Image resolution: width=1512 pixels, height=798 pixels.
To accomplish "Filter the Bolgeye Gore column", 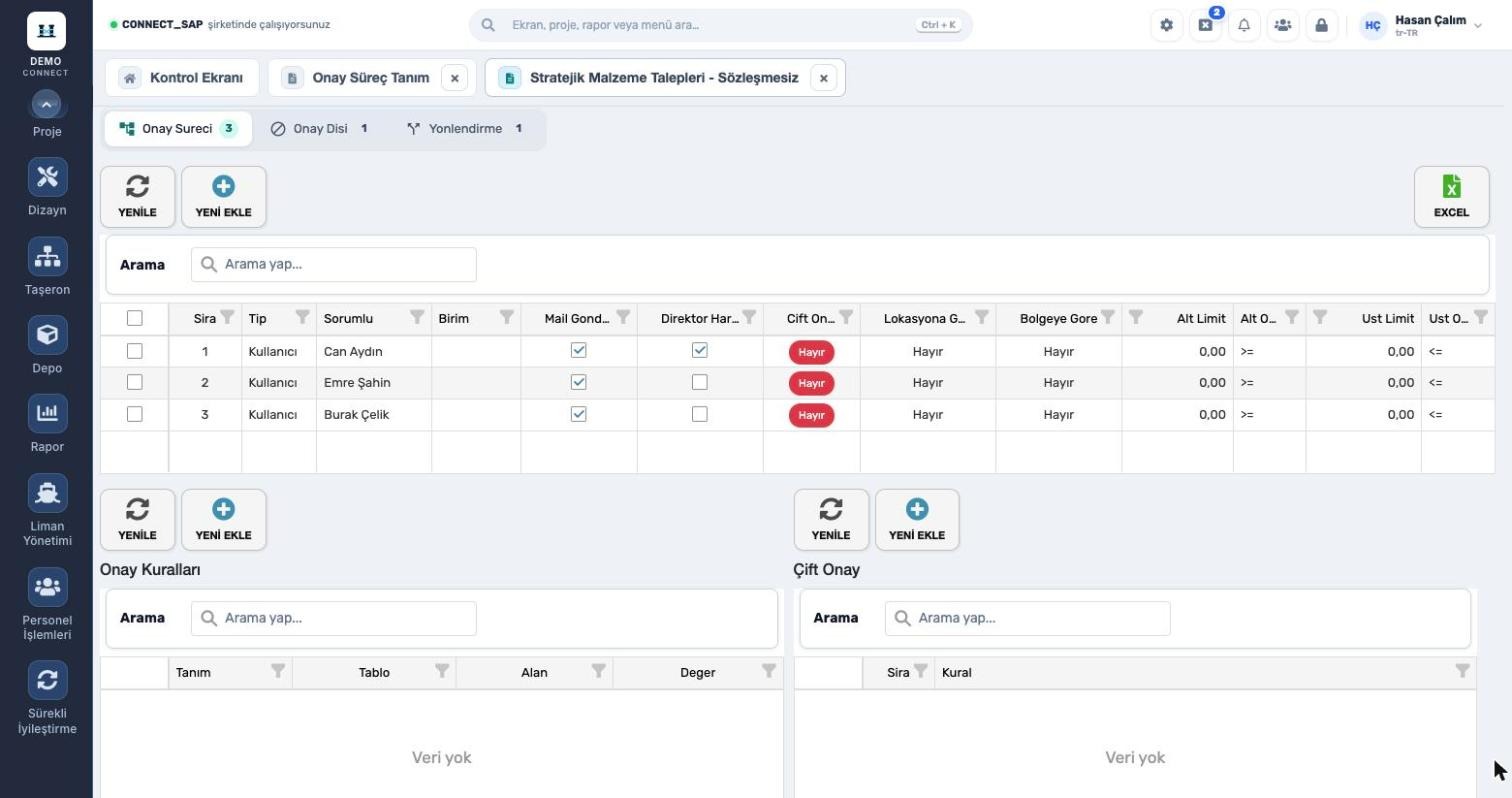I will (1107, 317).
